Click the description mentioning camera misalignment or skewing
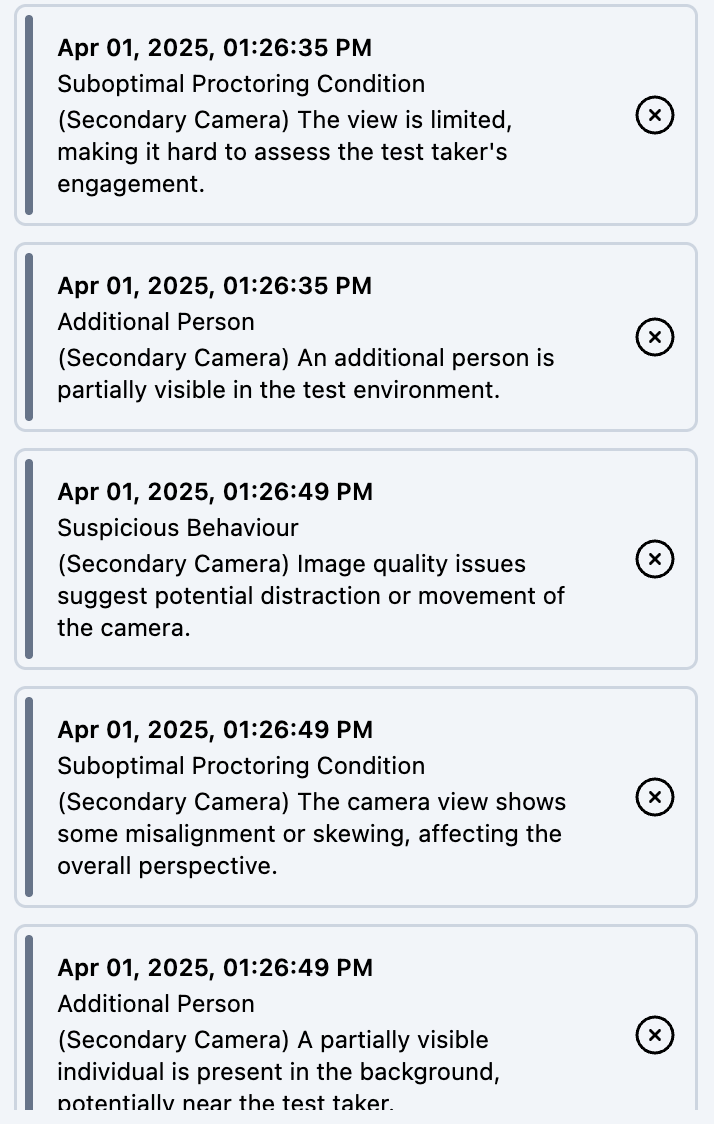The image size is (714, 1124). [310, 834]
